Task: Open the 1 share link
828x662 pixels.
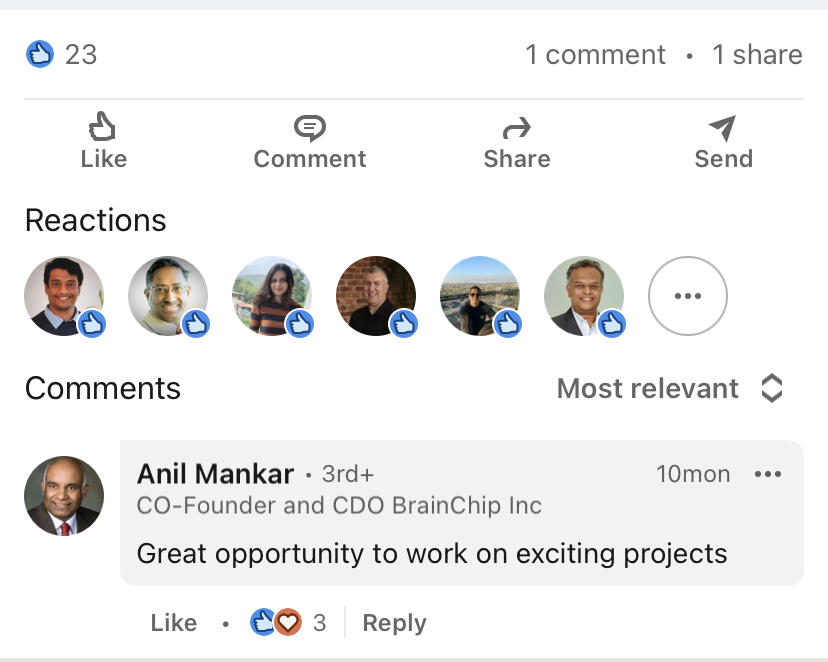Action: (x=757, y=54)
